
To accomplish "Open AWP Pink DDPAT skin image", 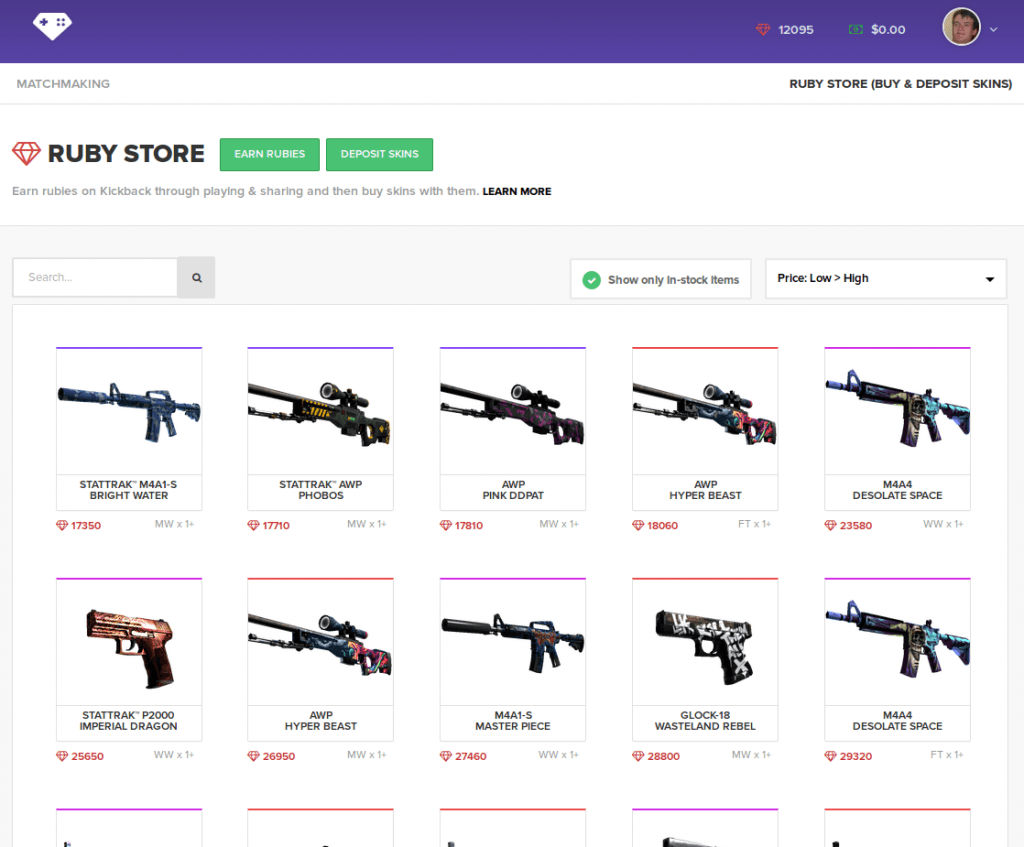I will coord(513,411).
